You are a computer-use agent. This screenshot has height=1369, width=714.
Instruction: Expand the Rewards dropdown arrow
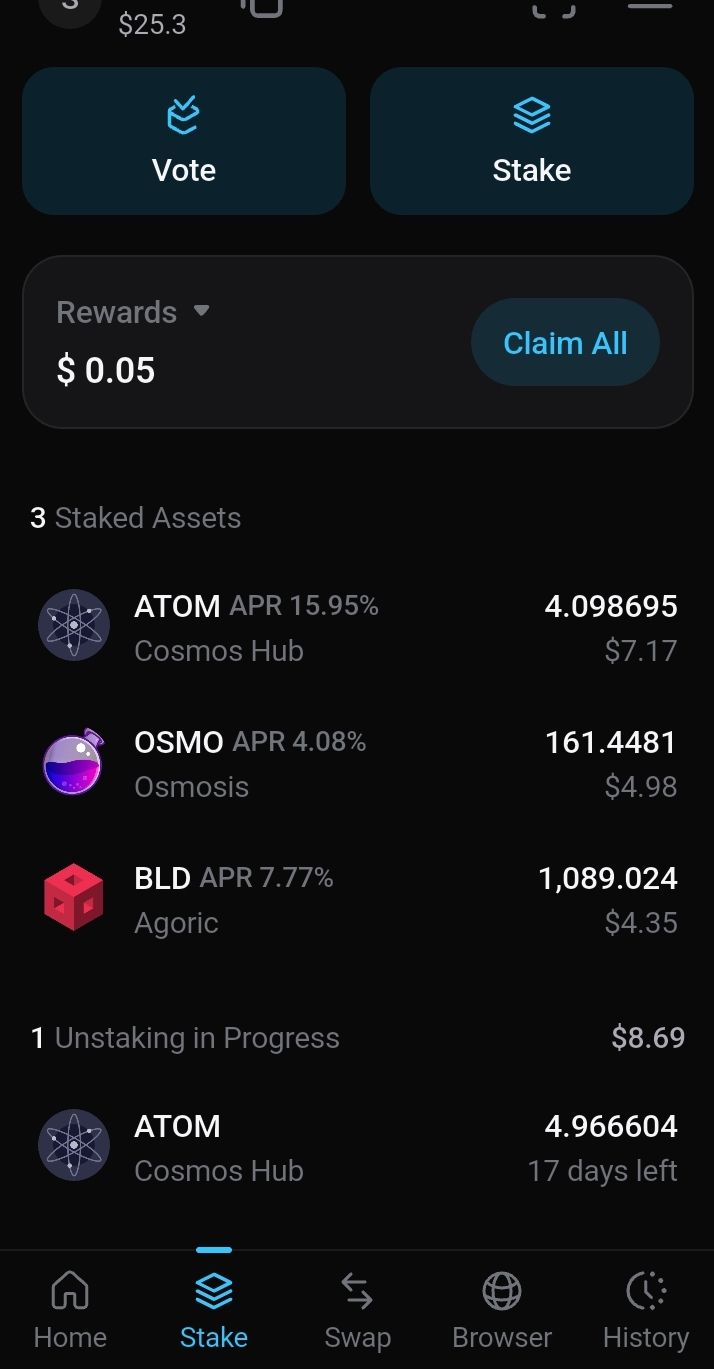[201, 311]
